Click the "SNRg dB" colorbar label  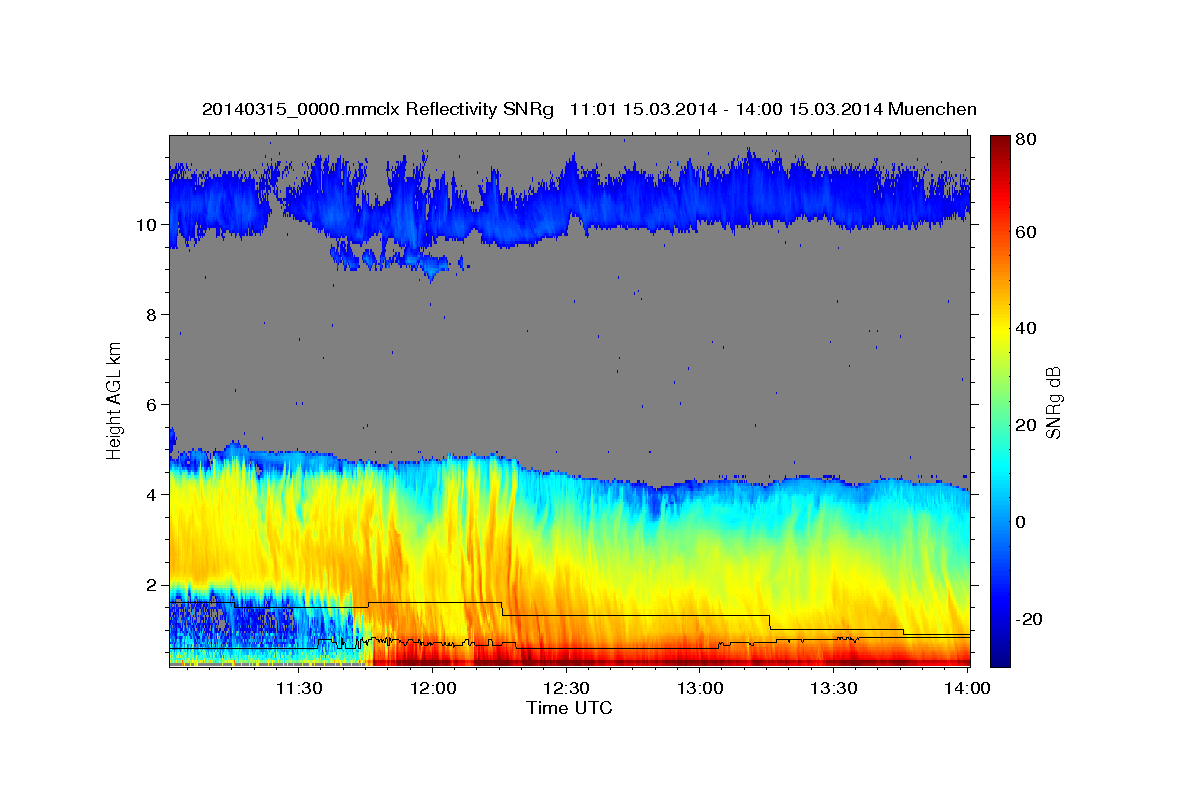click(x=1053, y=403)
